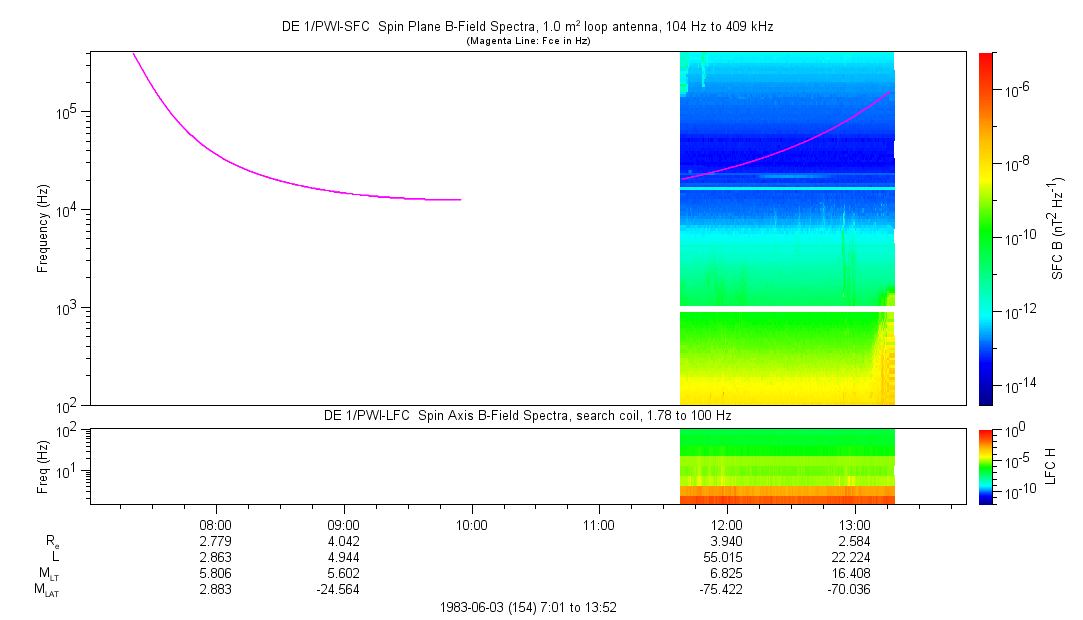Click the date range caption 1983-06-03
The height and width of the screenshot is (620, 1083).
pos(528,608)
